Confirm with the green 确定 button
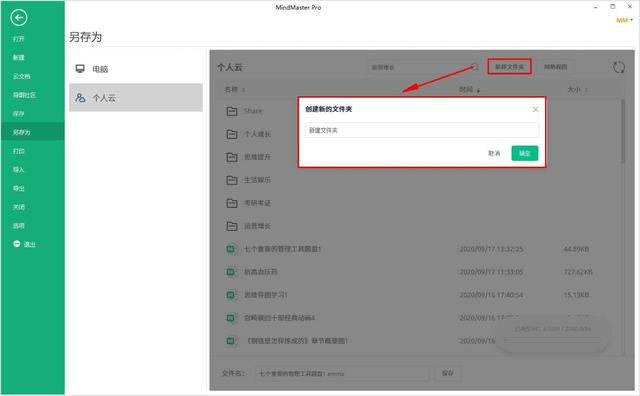The height and width of the screenshot is (396, 640). 524,153
